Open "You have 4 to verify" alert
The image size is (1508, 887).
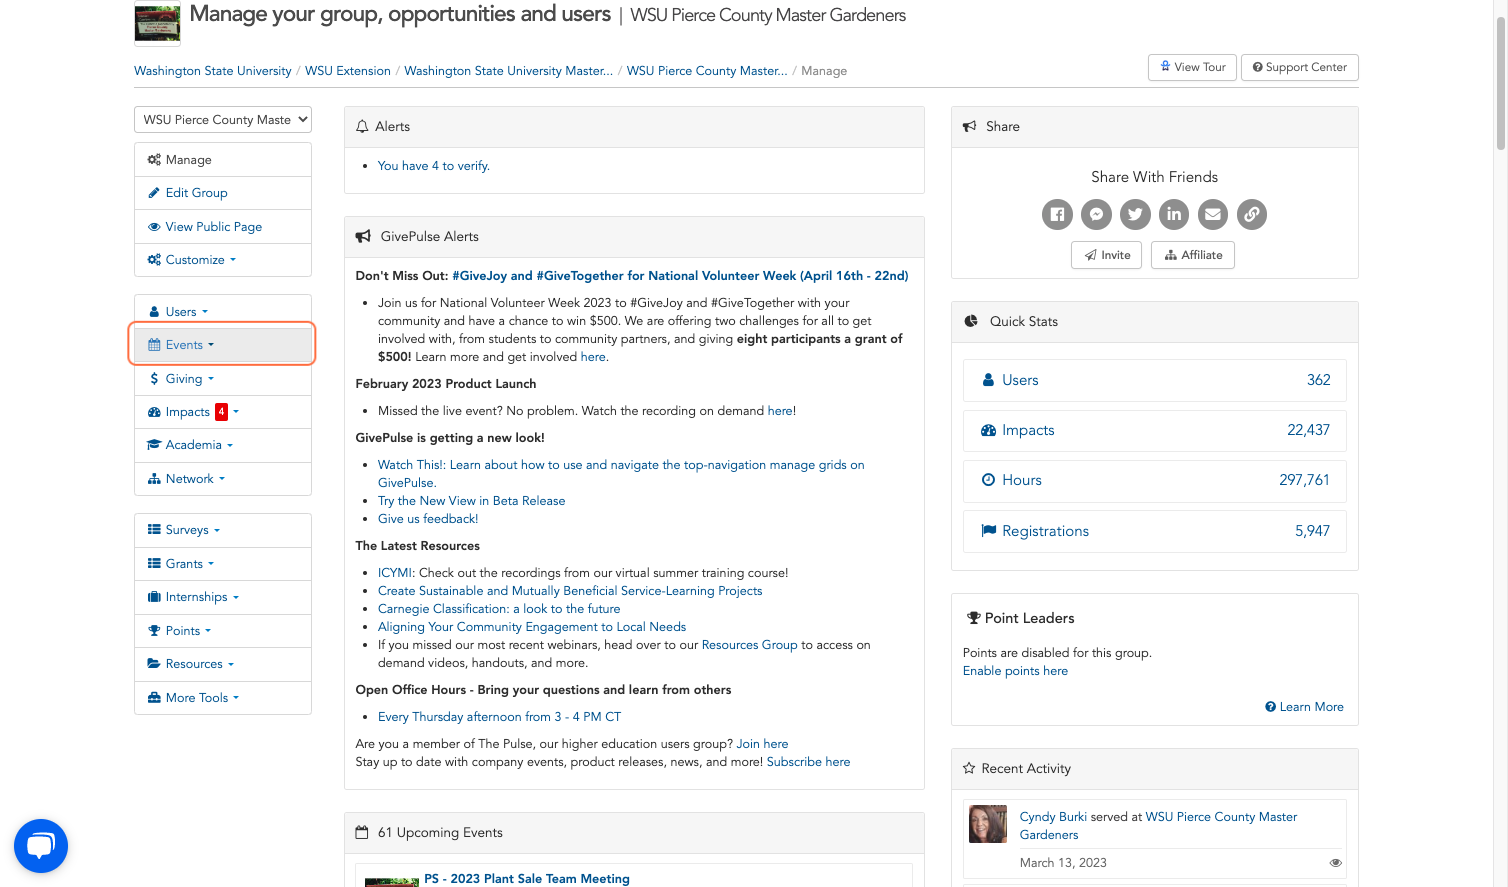click(x=434, y=166)
